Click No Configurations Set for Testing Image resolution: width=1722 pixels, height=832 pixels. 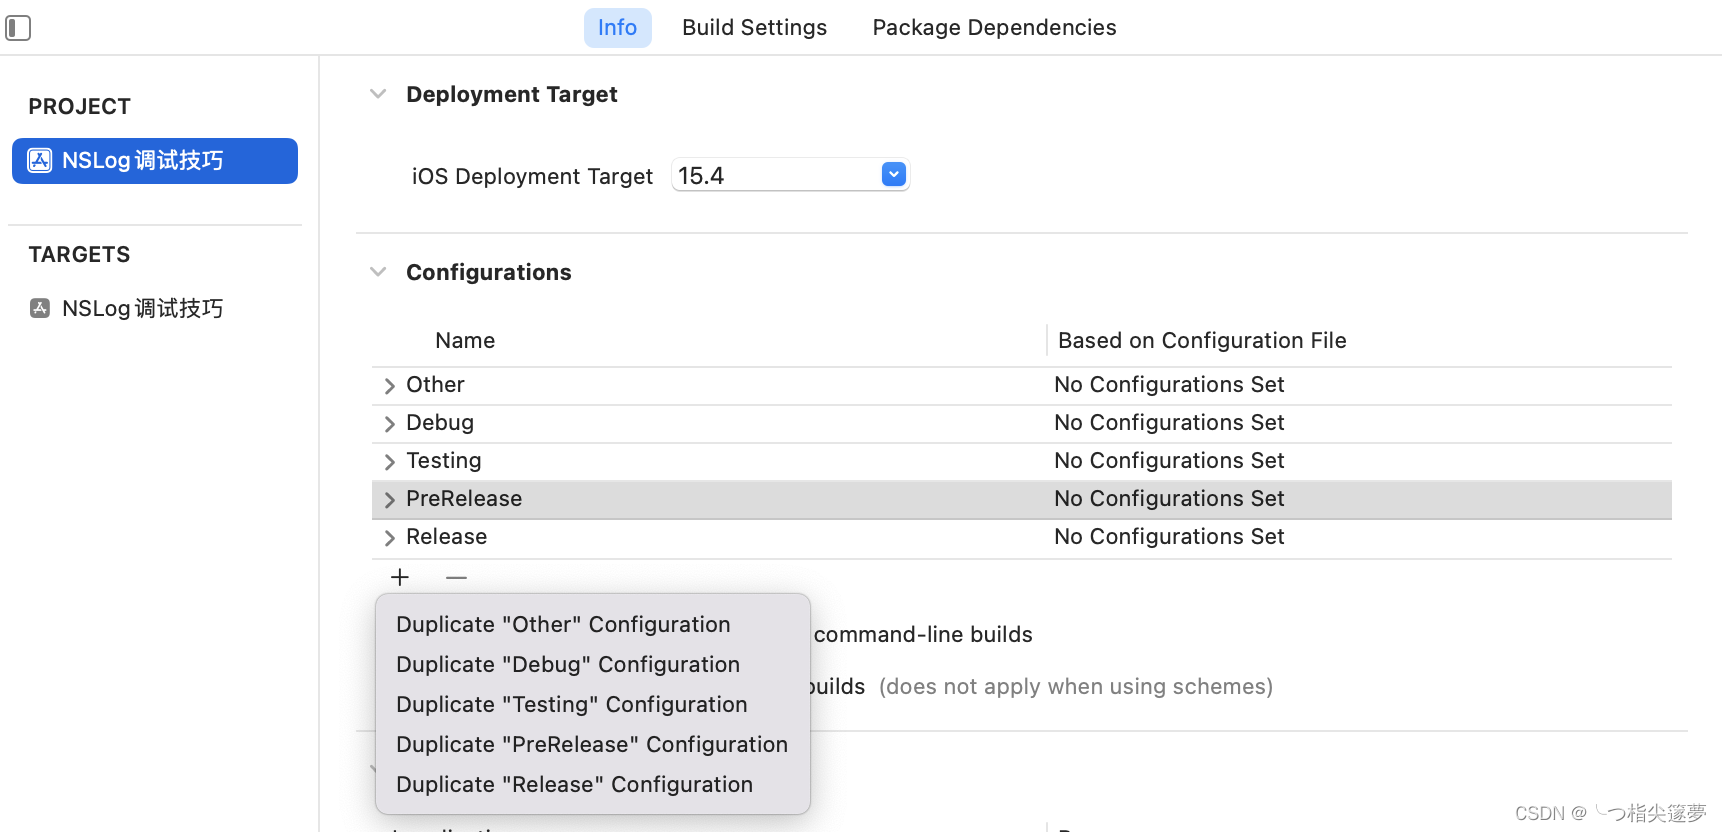point(1169,461)
